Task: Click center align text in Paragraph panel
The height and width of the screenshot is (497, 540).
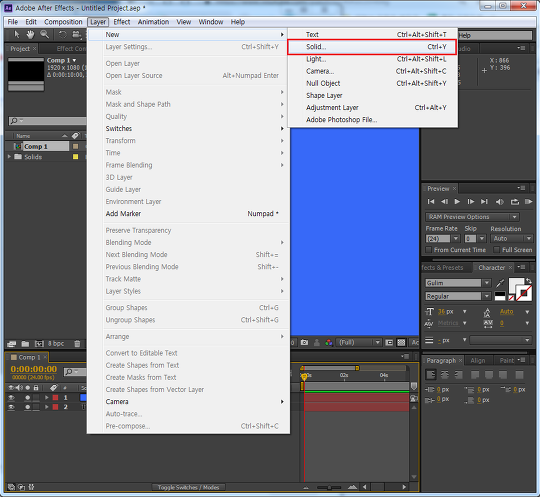Action: [445, 374]
